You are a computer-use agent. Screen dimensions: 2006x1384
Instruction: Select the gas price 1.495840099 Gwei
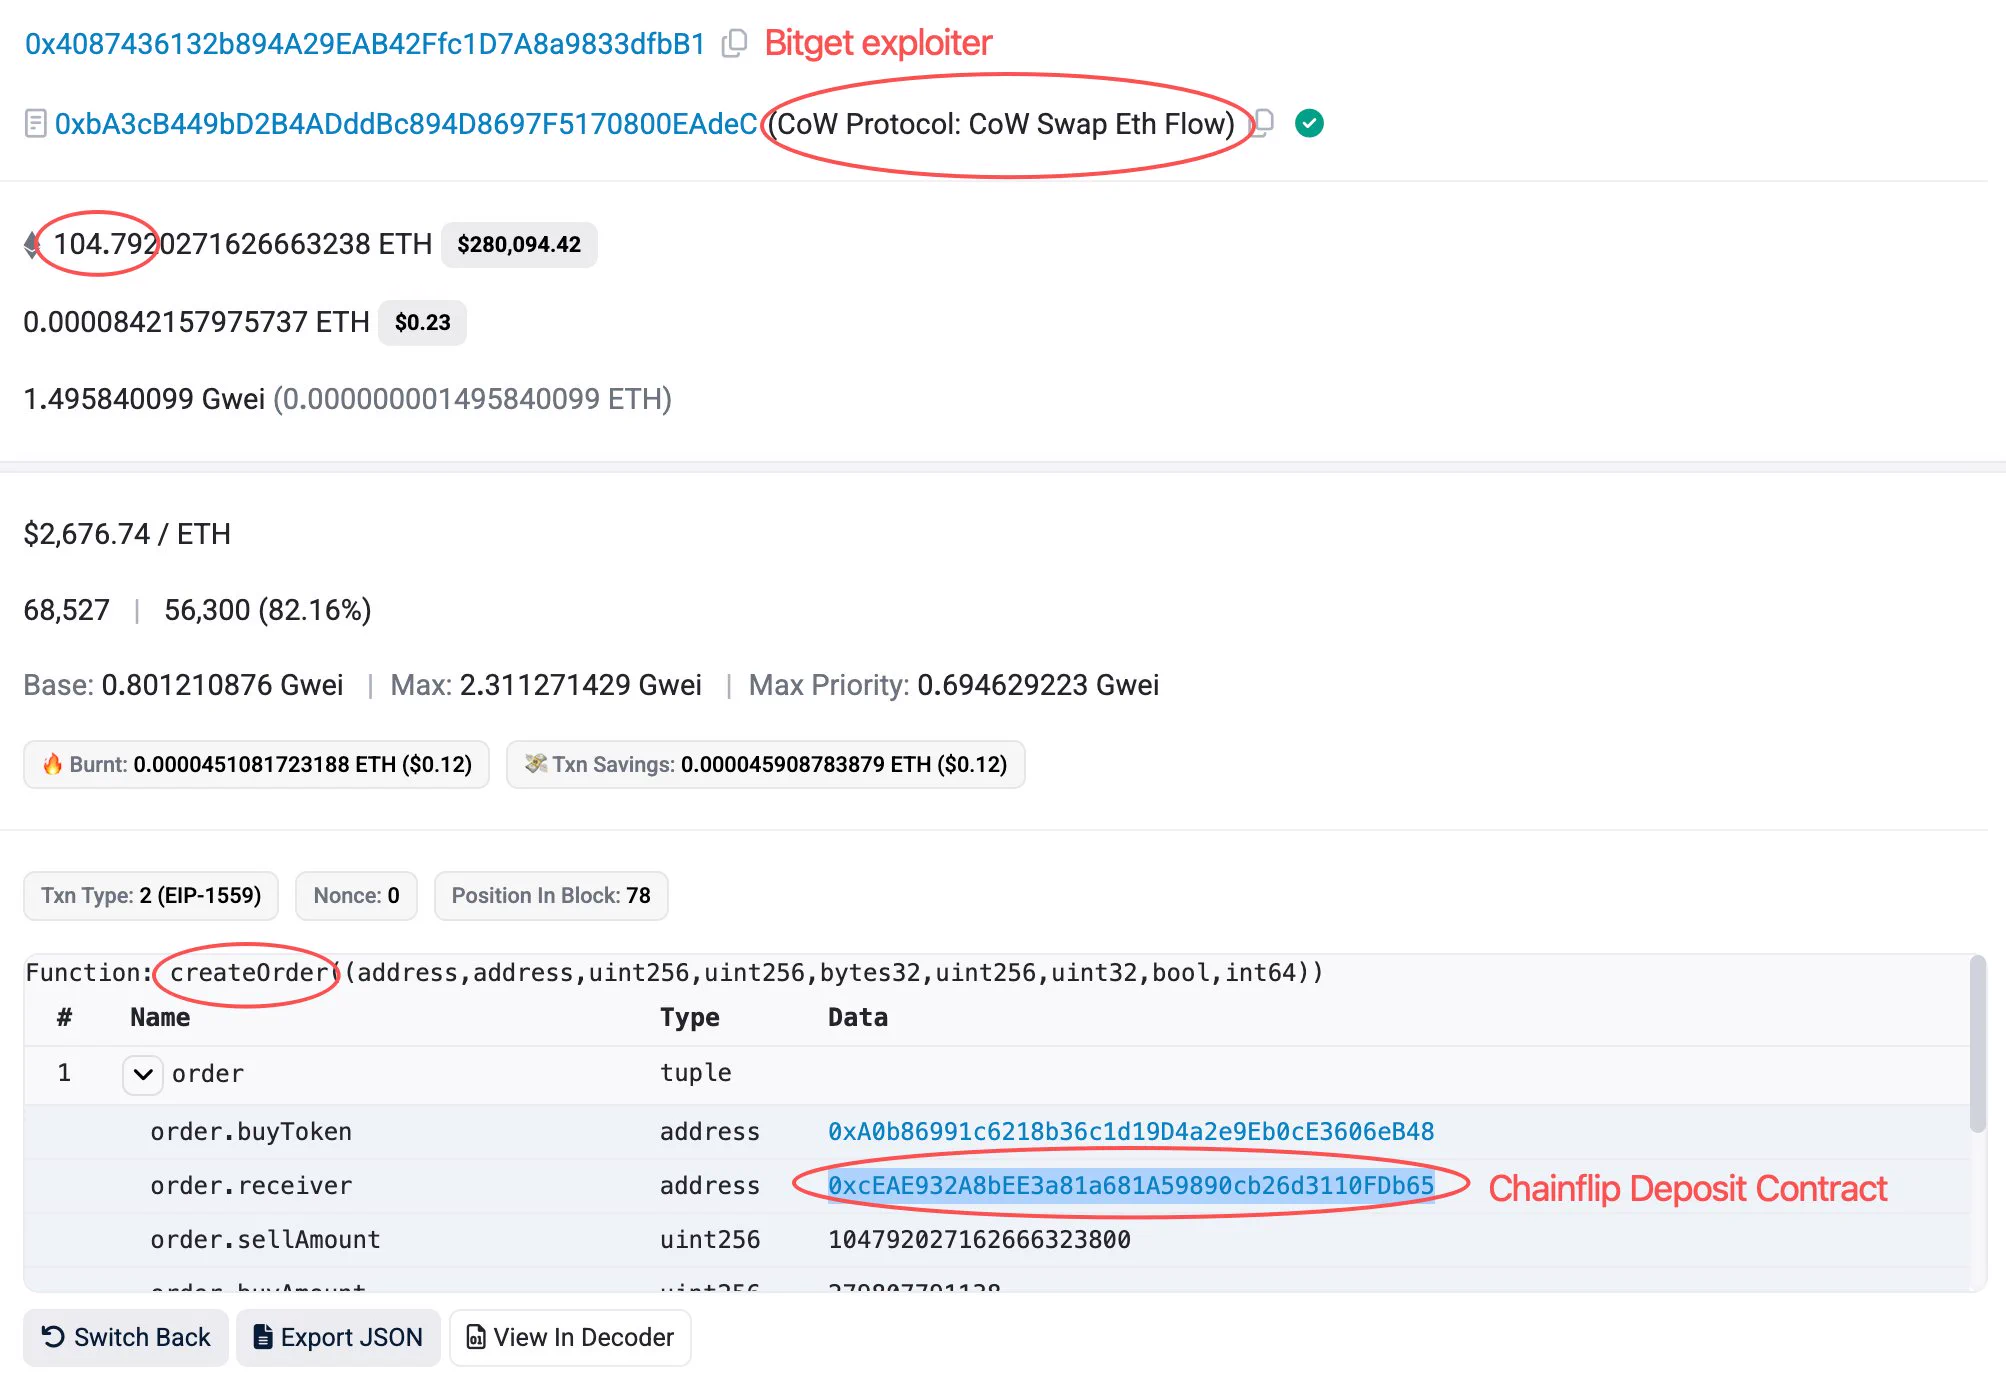pos(144,399)
